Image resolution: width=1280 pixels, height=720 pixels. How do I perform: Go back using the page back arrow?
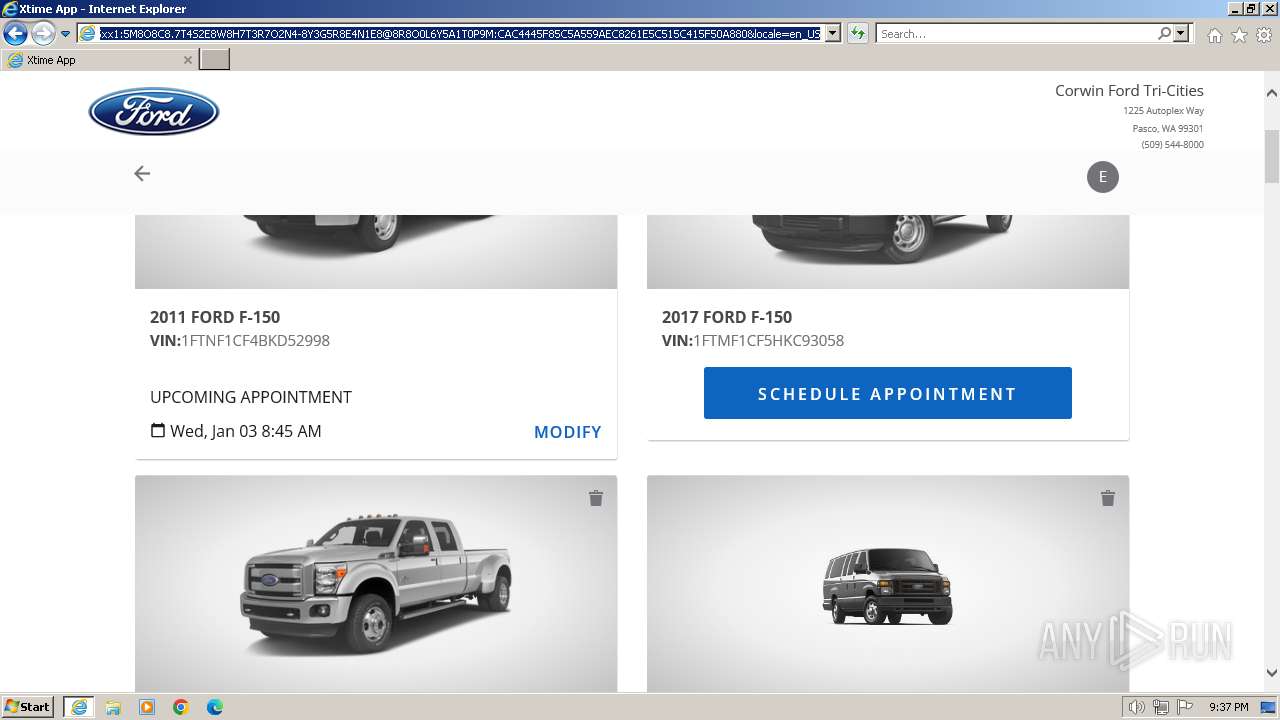142,174
